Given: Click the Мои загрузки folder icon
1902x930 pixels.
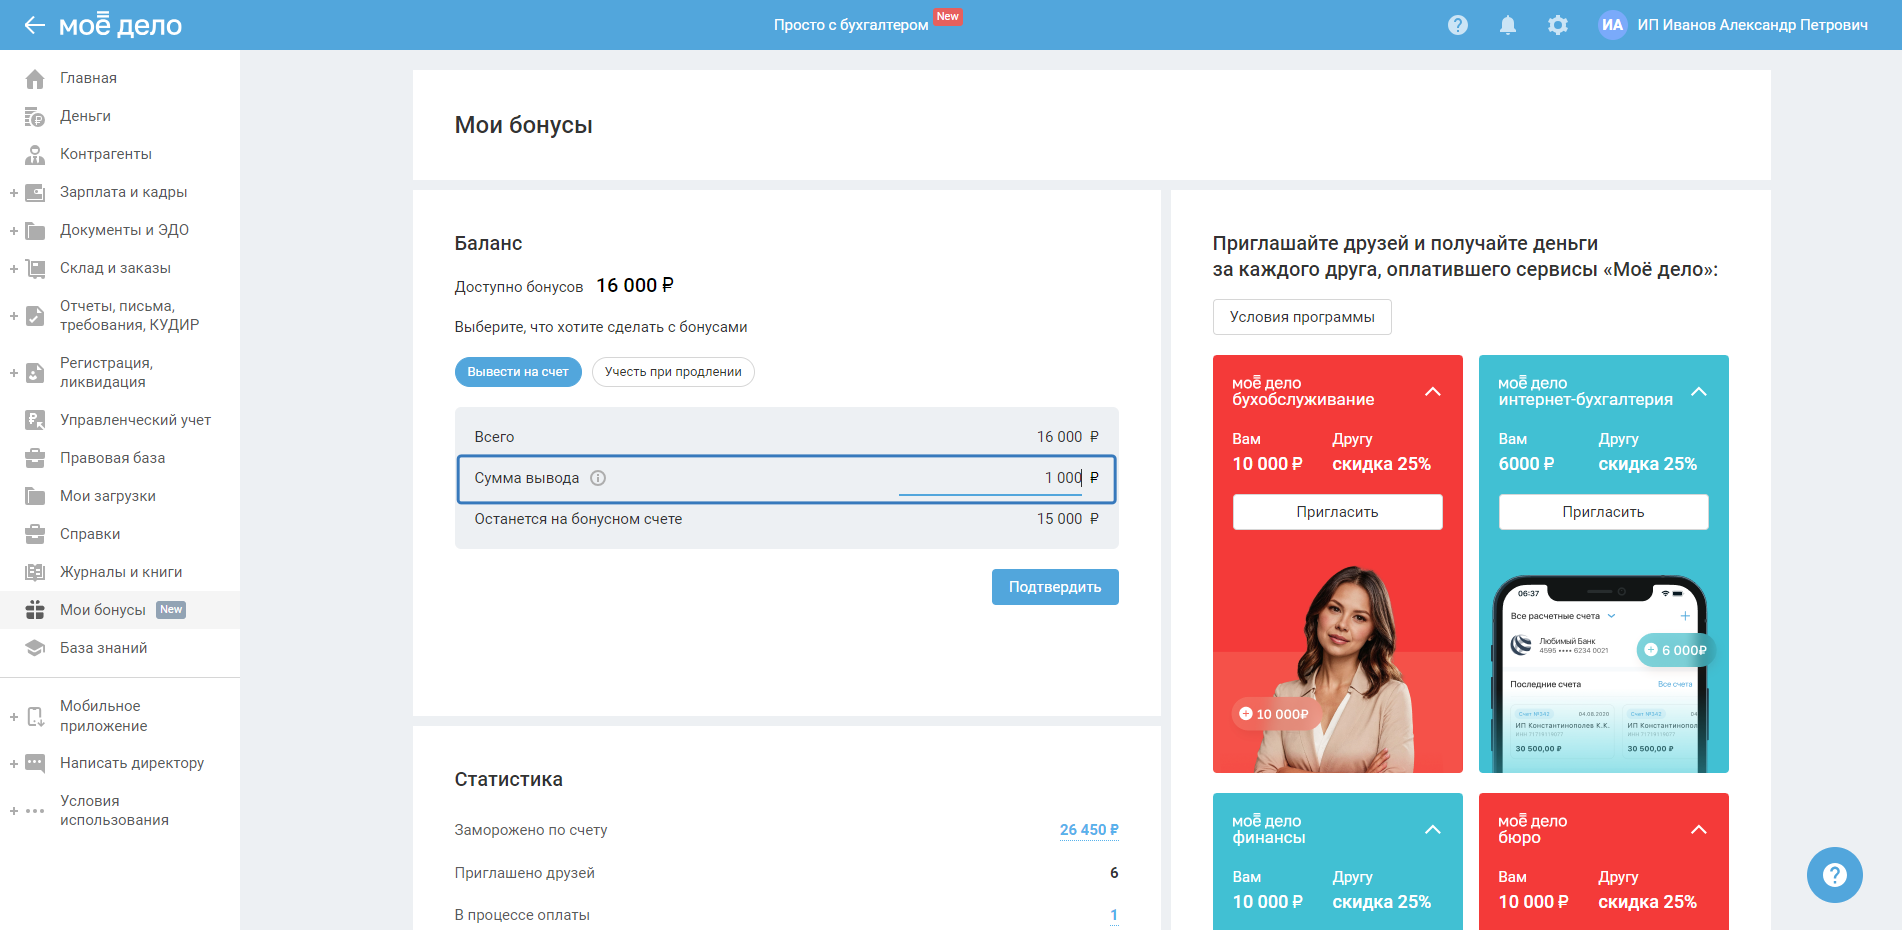Looking at the screenshot, I should [35, 496].
